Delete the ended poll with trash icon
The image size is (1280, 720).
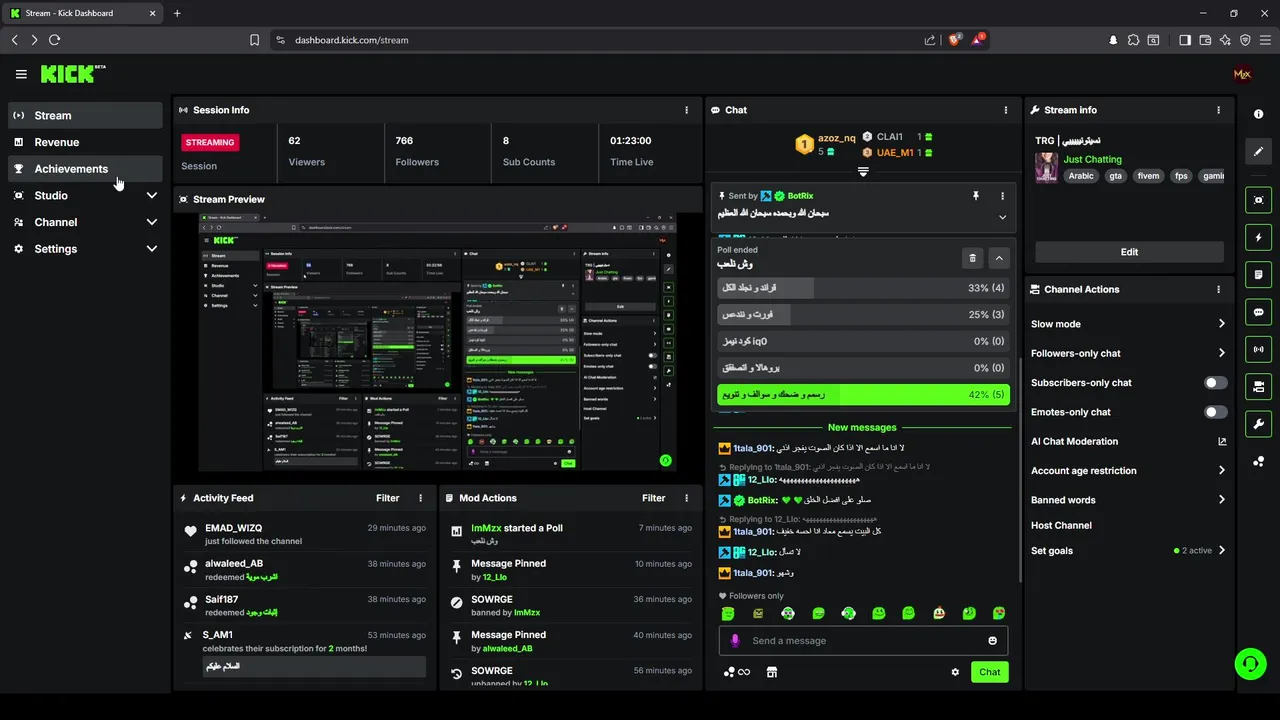(x=972, y=258)
